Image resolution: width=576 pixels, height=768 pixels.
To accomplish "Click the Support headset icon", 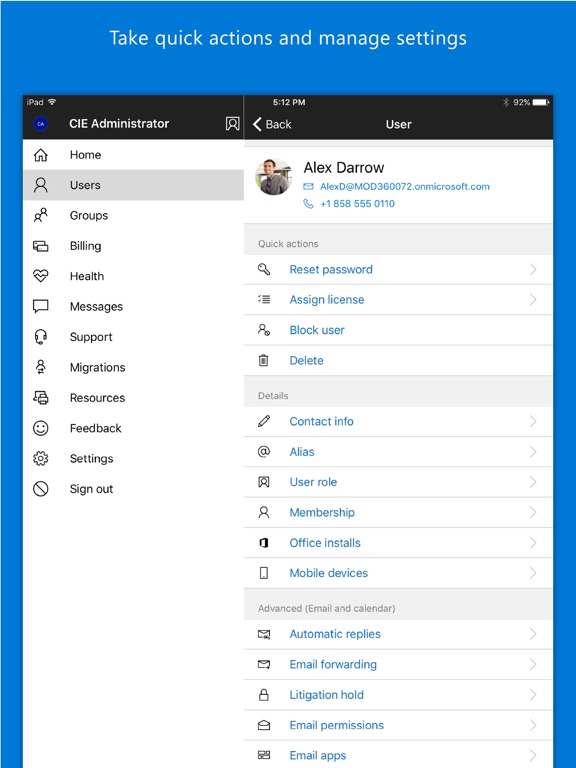I will point(41,337).
